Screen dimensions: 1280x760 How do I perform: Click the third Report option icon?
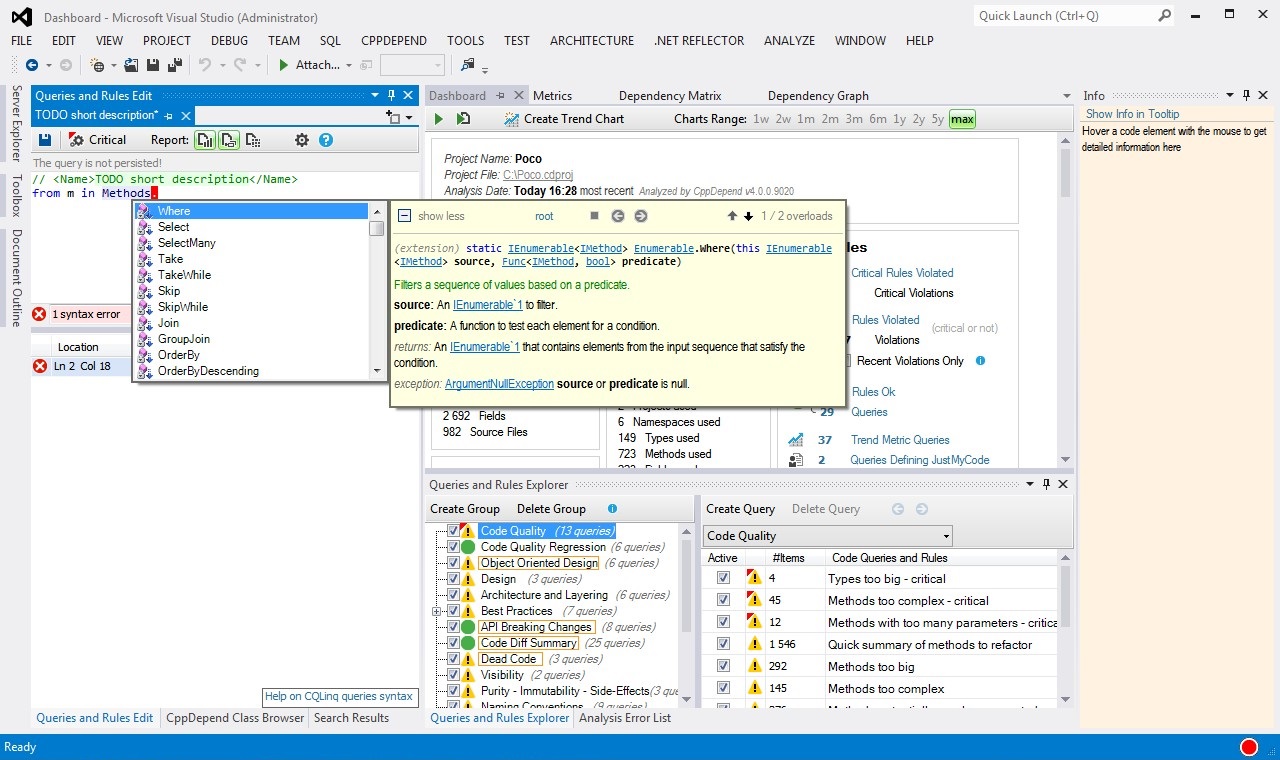253,140
